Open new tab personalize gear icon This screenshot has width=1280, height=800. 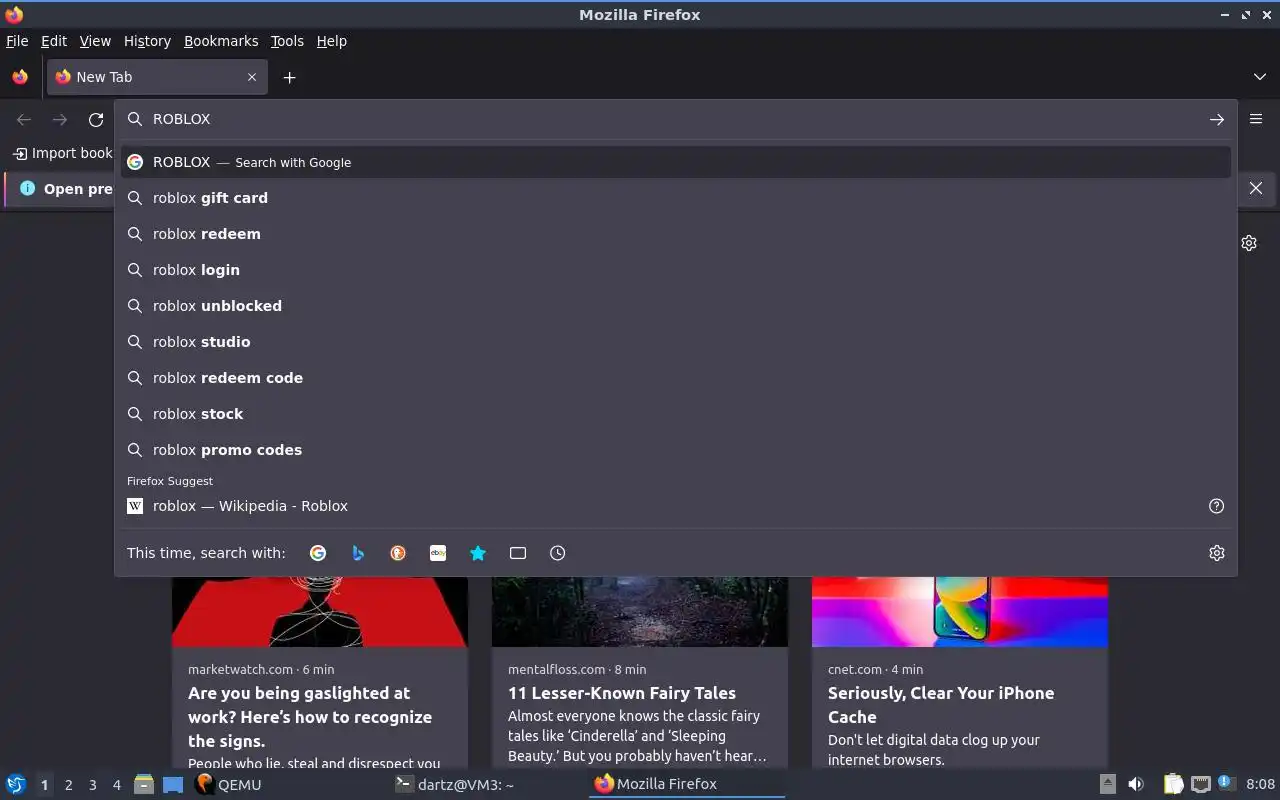[x=1249, y=243]
